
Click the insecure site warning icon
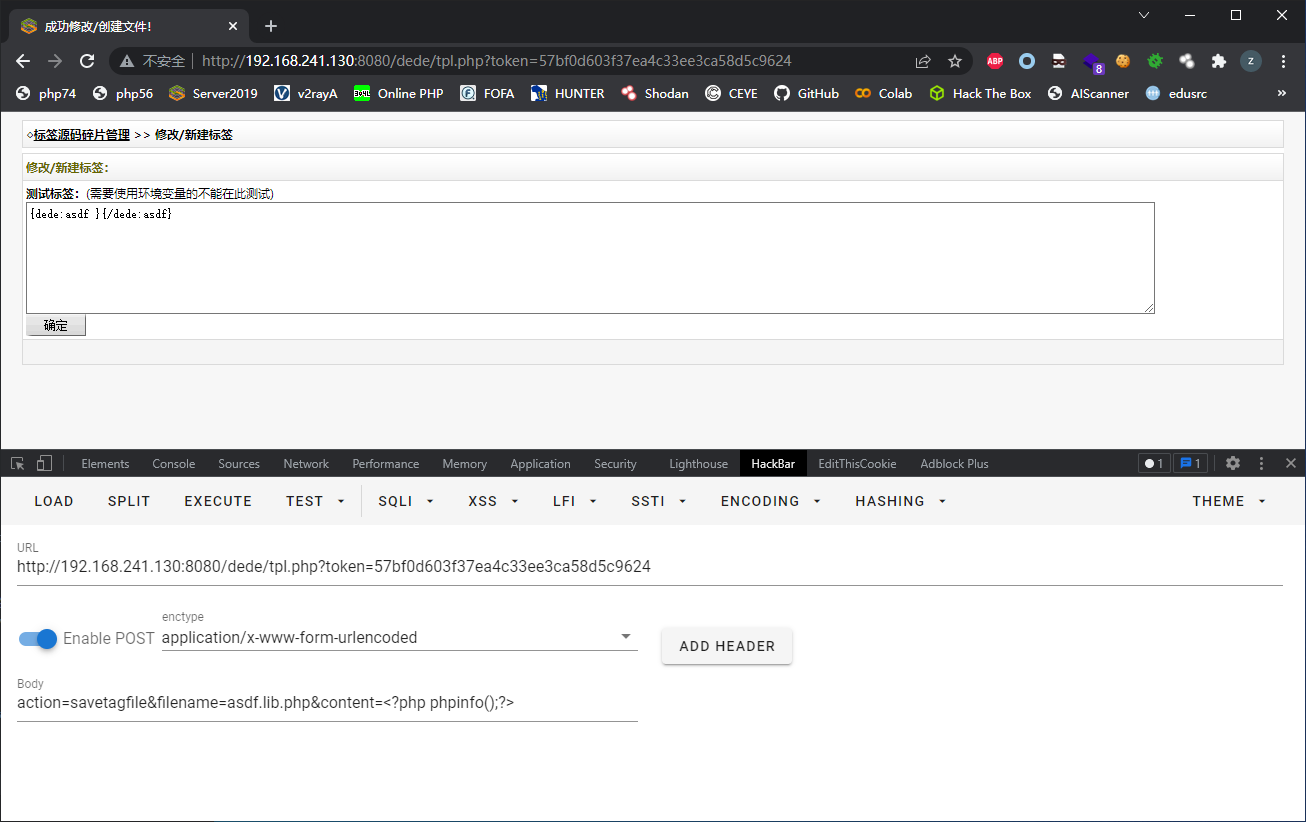tap(127, 61)
